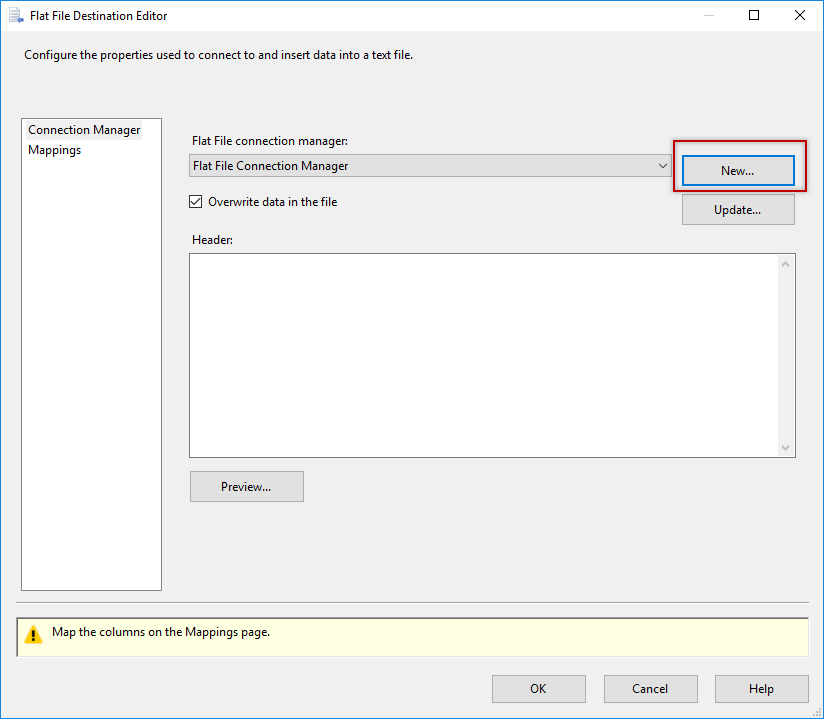Open Help for this editor
This screenshot has width=824, height=719.
[x=761, y=689]
